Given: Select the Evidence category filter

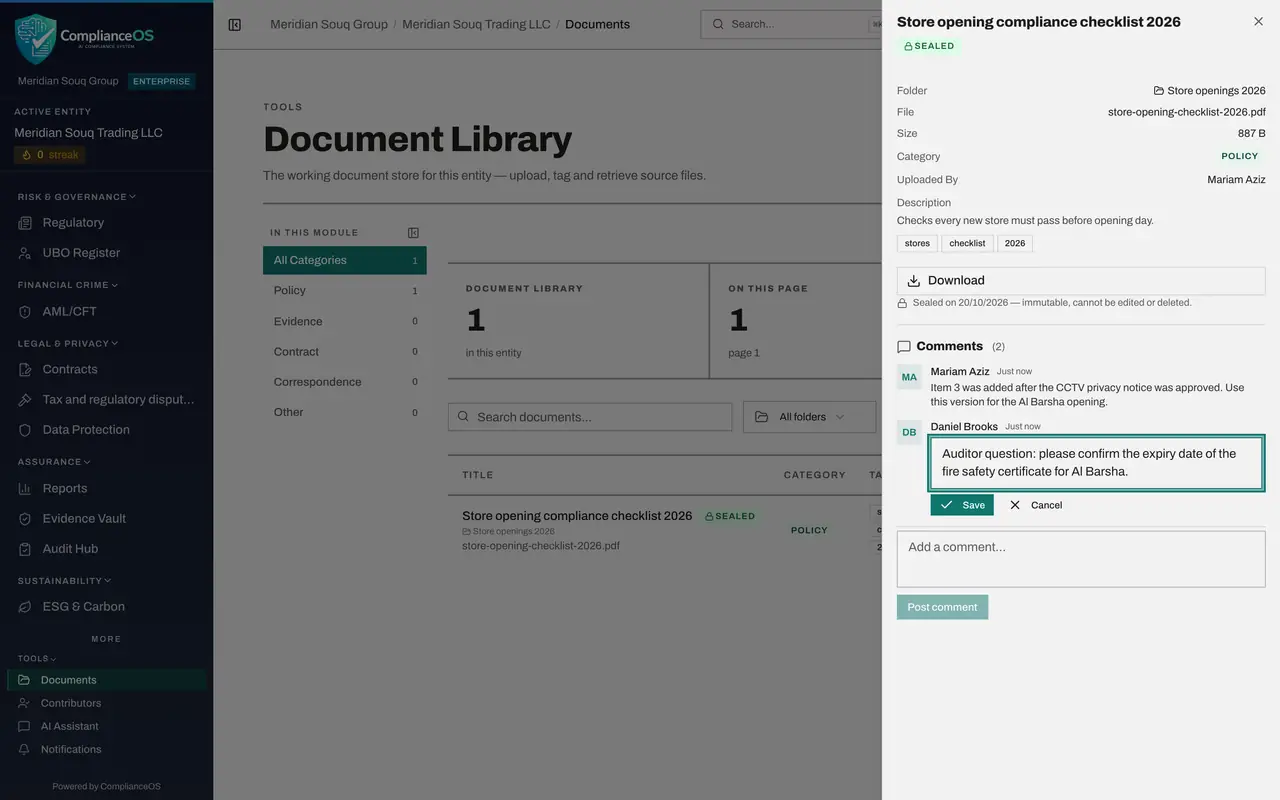Looking at the screenshot, I should (x=345, y=321).
